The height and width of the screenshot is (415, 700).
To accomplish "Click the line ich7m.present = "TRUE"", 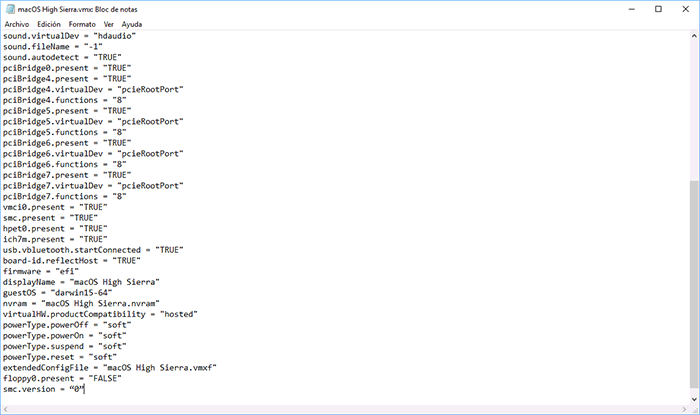I will (x=55, y=239).
